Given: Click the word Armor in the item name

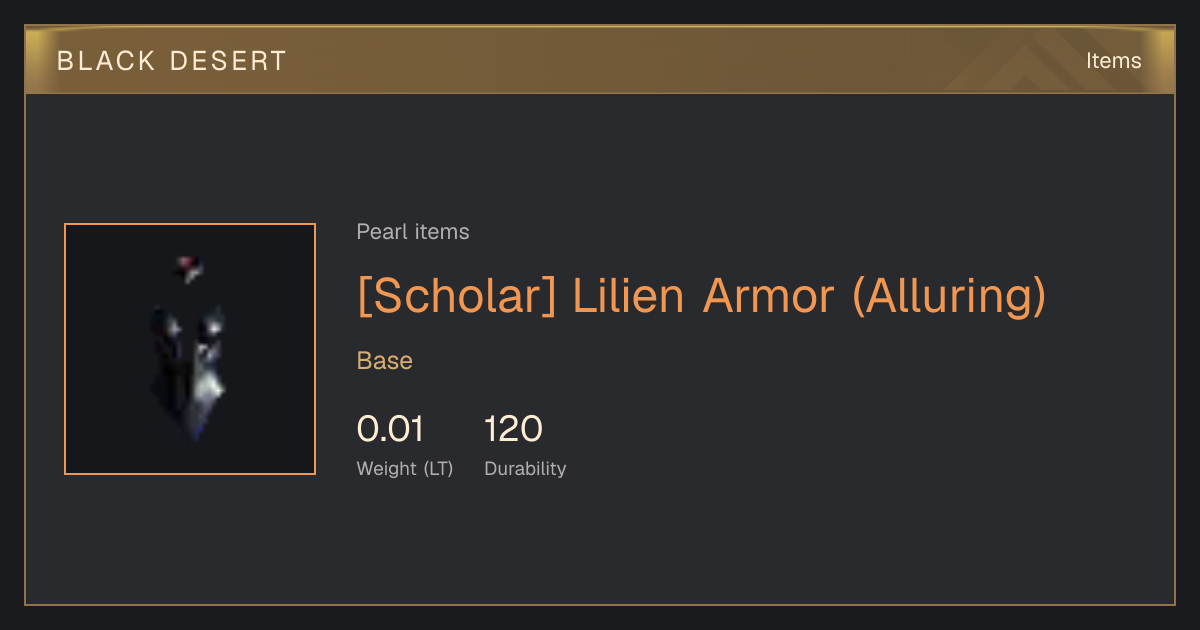Looking at the screenshot, I should 768,296.
